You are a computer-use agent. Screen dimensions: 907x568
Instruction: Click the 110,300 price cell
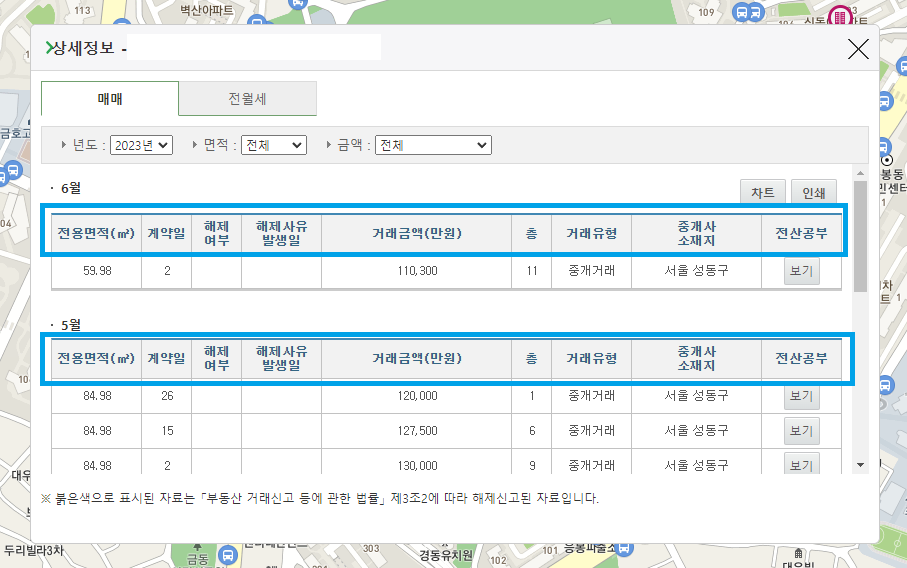tap(417, 271)
